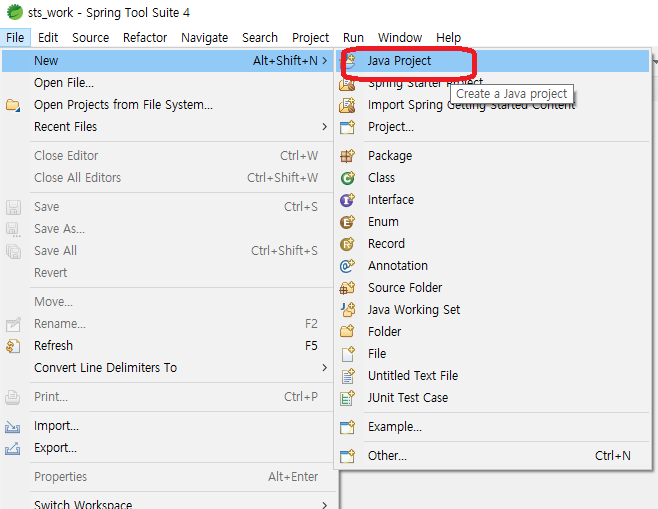
Task: Click Refresh F5 in File menu
Action: pos(167,346)
